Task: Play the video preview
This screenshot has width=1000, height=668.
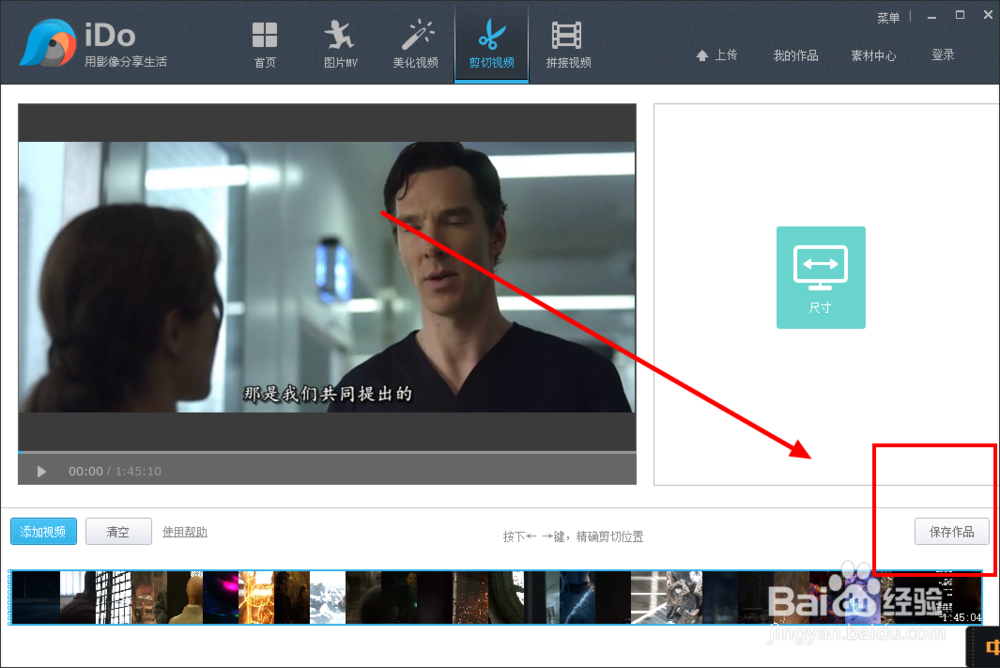Action: [41, 471]
